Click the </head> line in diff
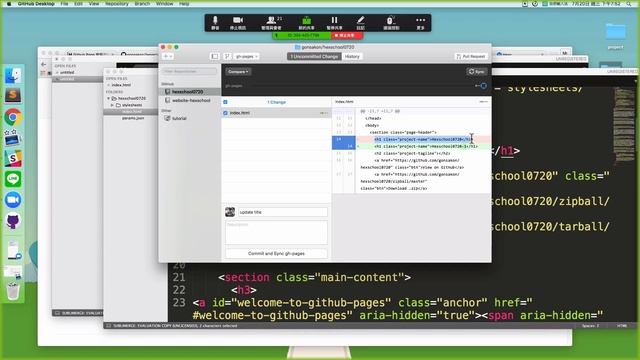 [373, 118]
